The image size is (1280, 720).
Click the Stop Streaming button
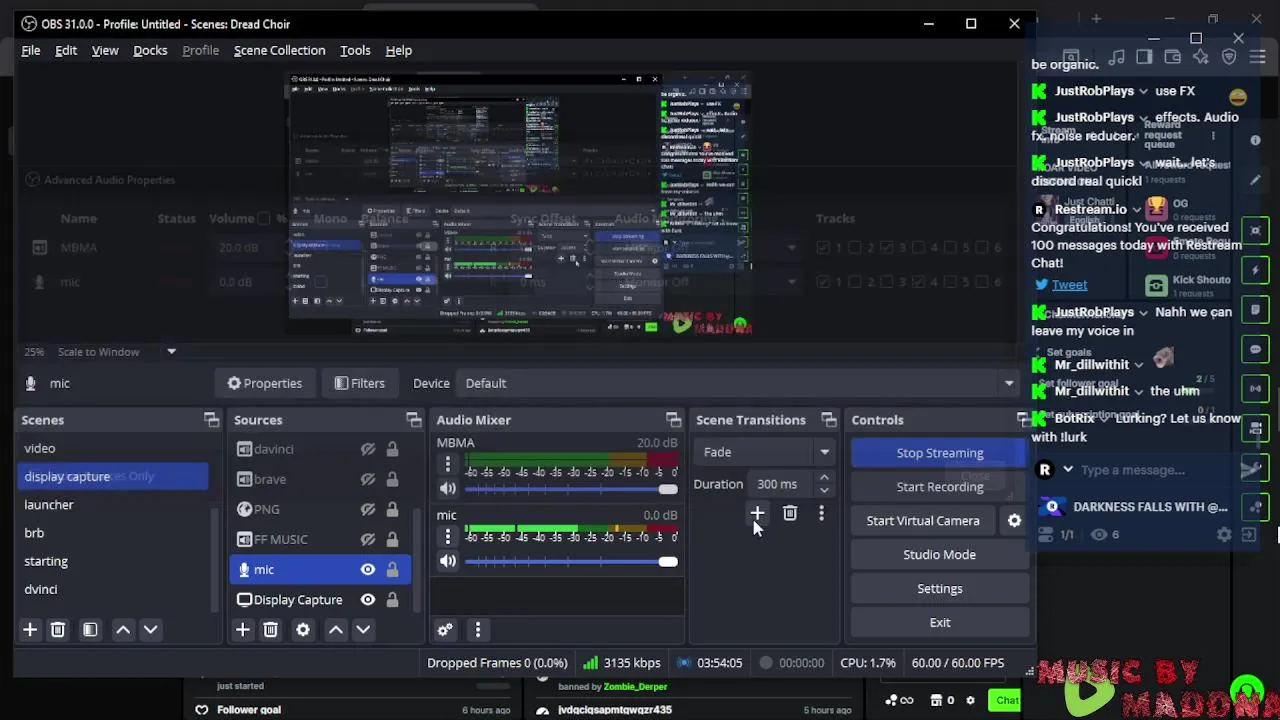pyautogui.click(x=939, y=453)
